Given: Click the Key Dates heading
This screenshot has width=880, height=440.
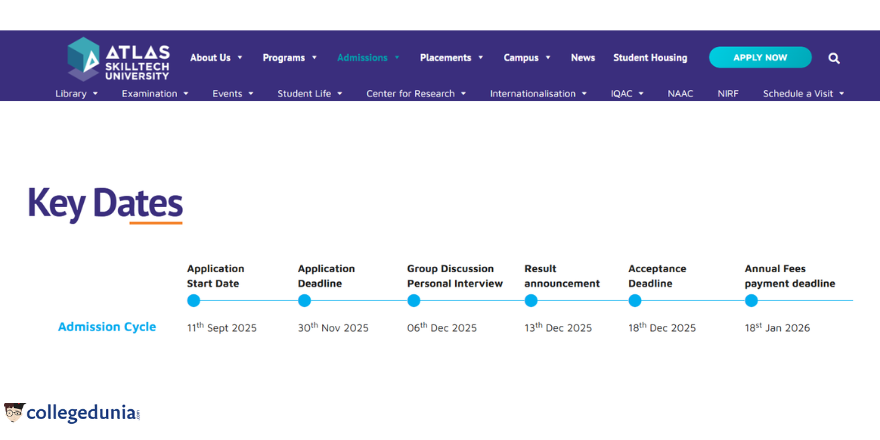Looking at the screenshot, I should pos(106,203).
